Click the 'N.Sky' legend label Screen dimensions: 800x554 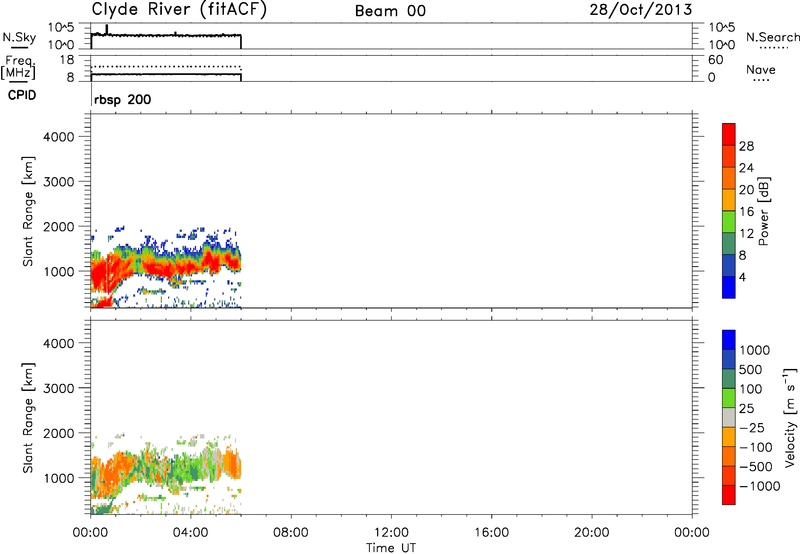[19, 37]
